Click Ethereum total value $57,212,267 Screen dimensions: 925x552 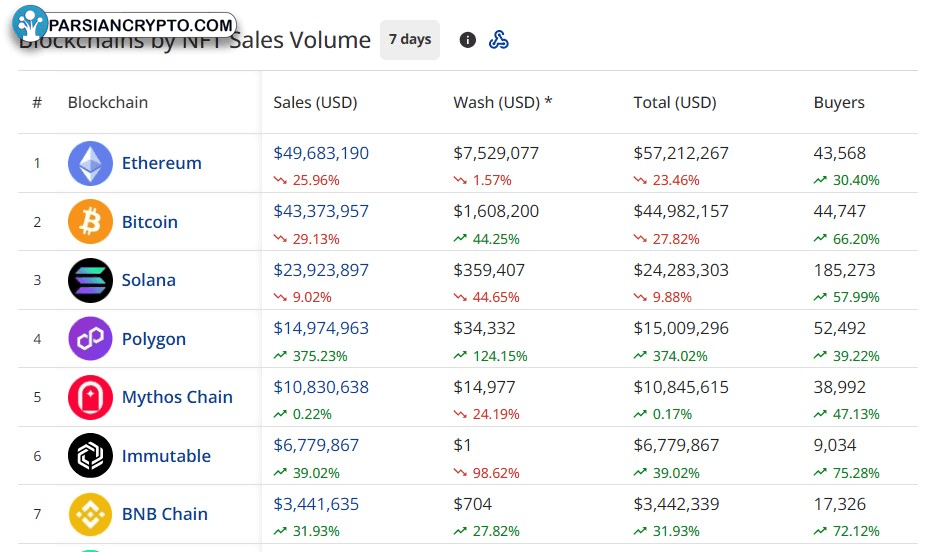point(681,153)
